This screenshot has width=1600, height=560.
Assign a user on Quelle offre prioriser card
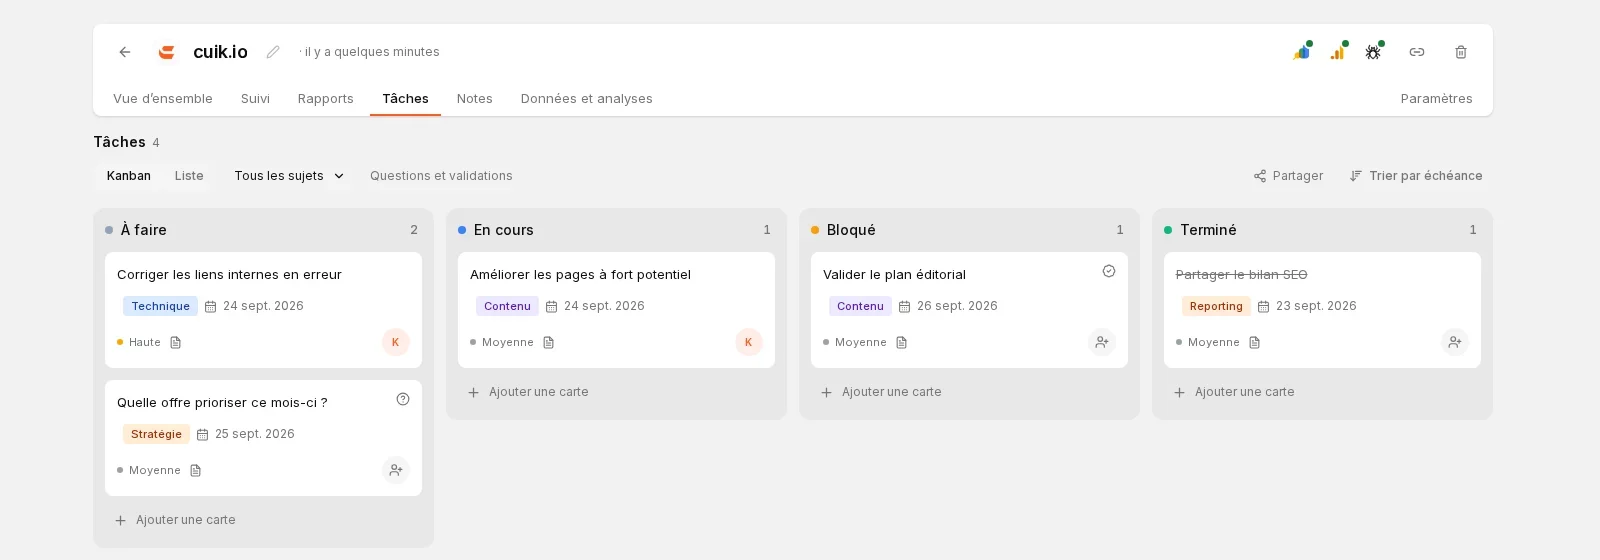pyautogui.click(x=396, y=470)
